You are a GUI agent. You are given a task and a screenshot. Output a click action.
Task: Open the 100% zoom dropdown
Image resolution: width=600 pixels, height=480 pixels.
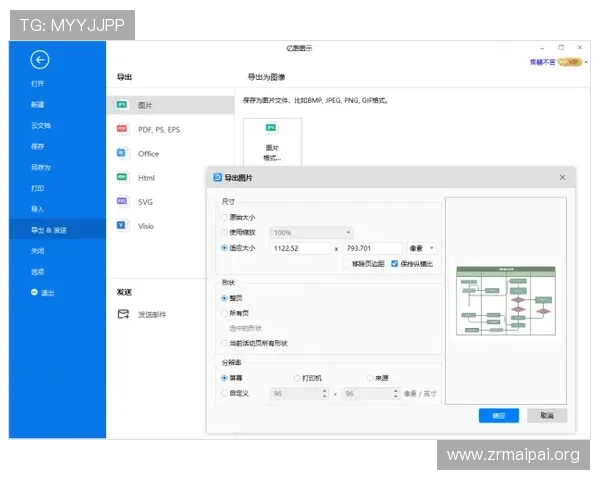pos(311,232)
